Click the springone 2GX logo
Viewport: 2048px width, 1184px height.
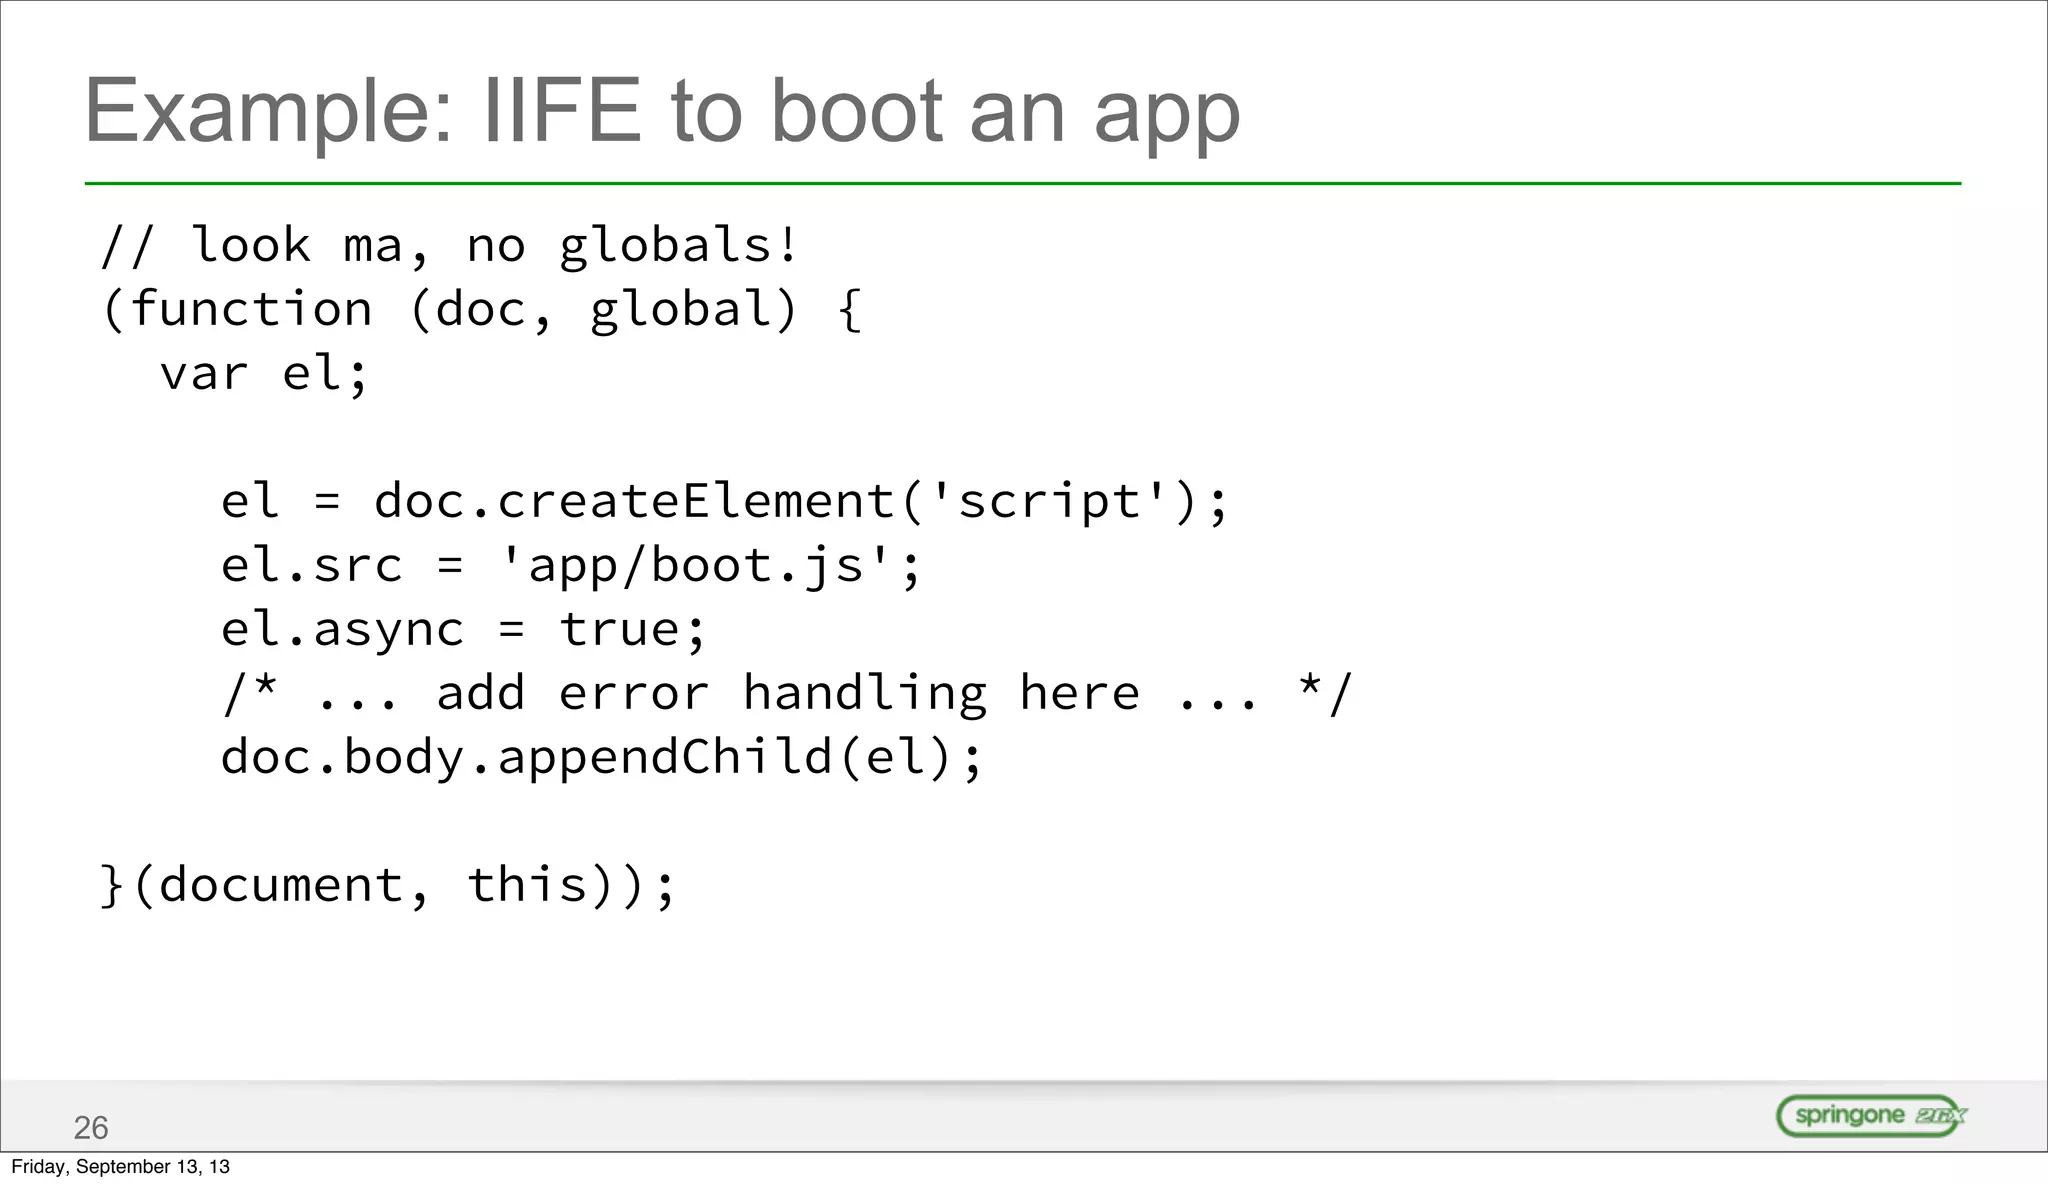[x=1871, y=1116]
